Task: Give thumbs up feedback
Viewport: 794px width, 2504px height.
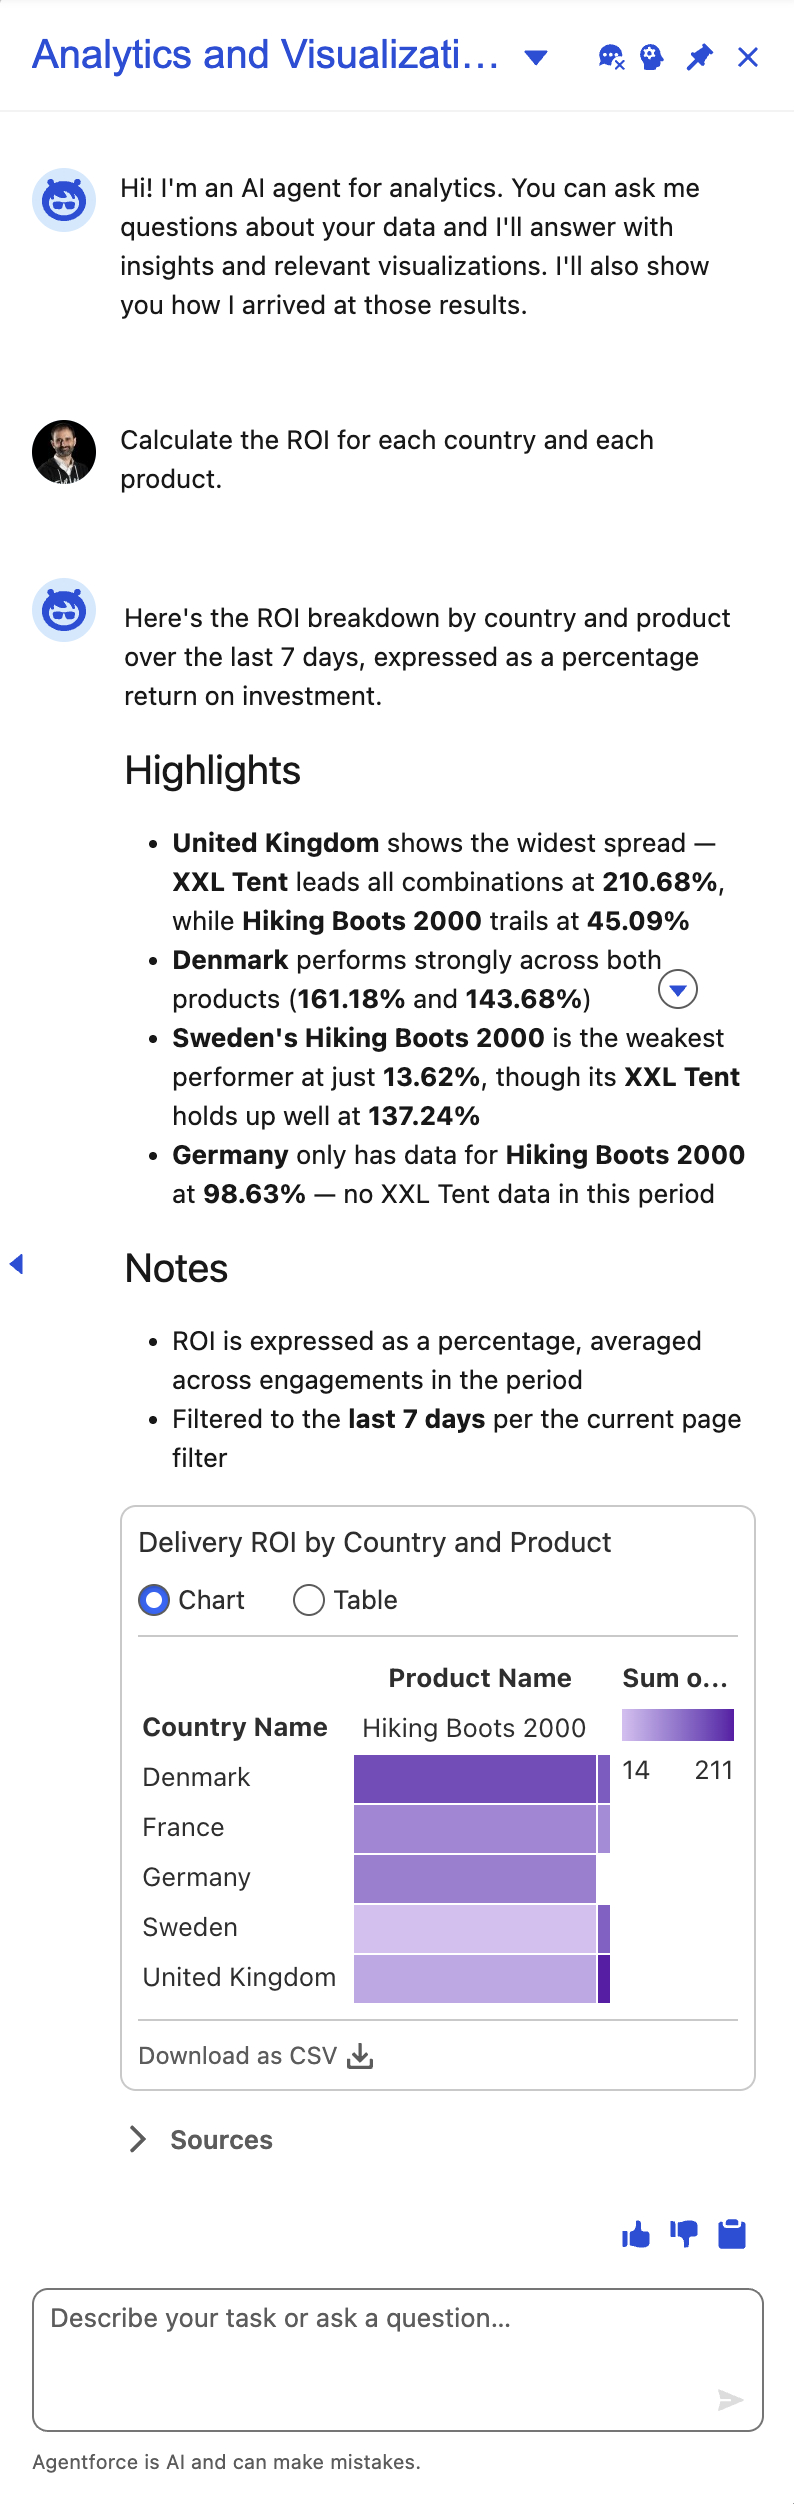Action: (x=636, y=2234)
